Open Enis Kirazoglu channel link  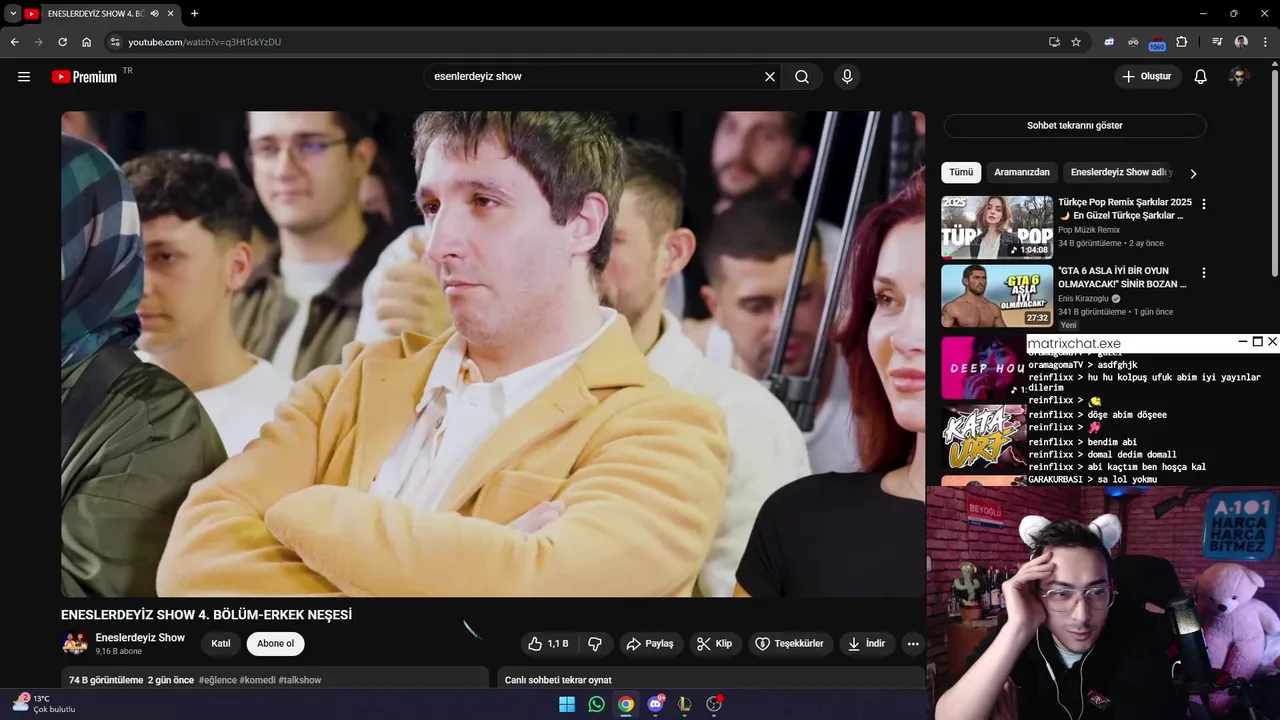coord(1083,299)
